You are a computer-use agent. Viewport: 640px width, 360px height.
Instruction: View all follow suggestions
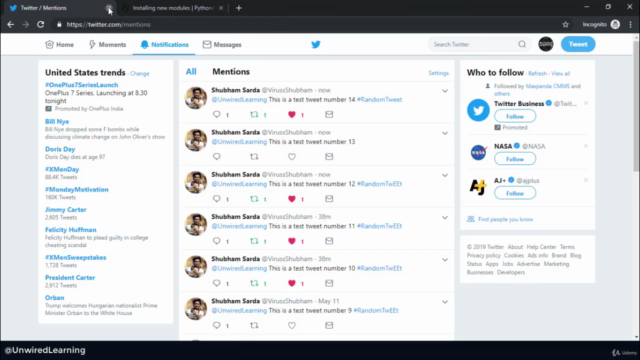click(x=560, y=73)
